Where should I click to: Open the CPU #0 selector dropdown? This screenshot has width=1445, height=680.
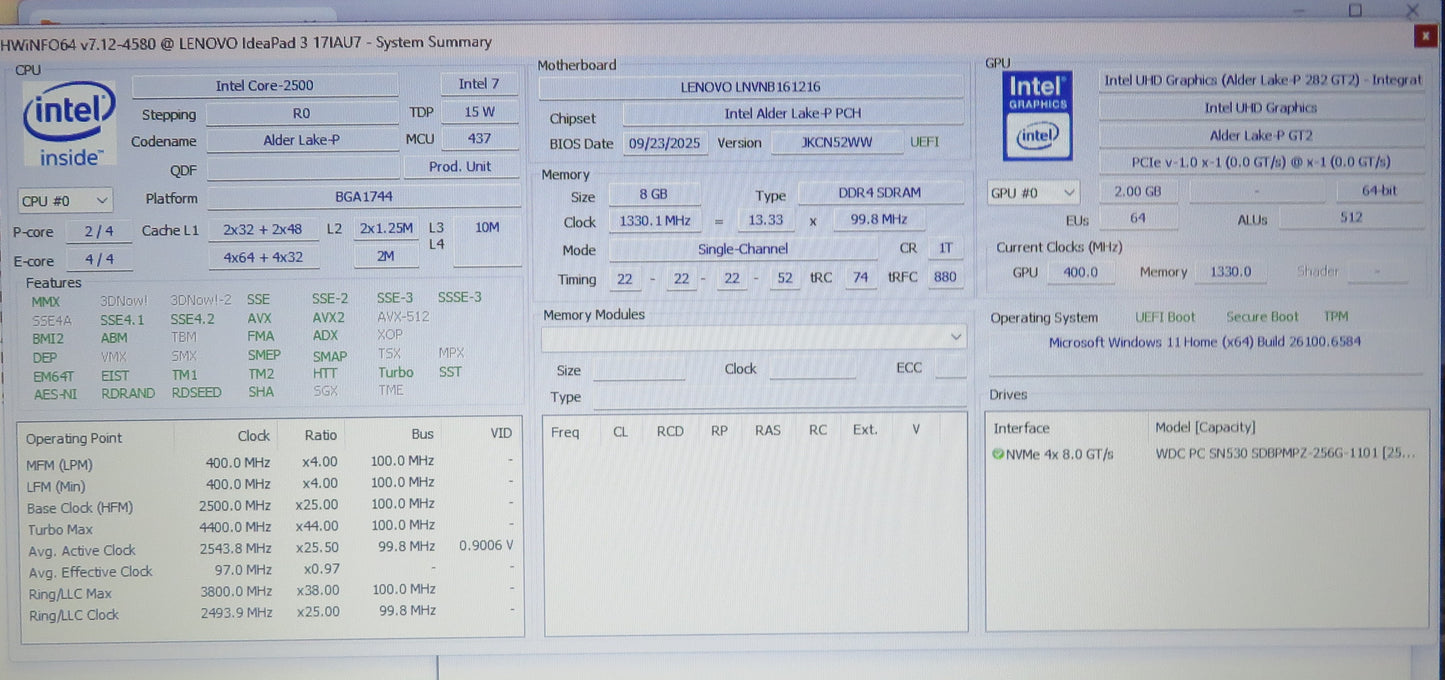(x=65, y=200)
